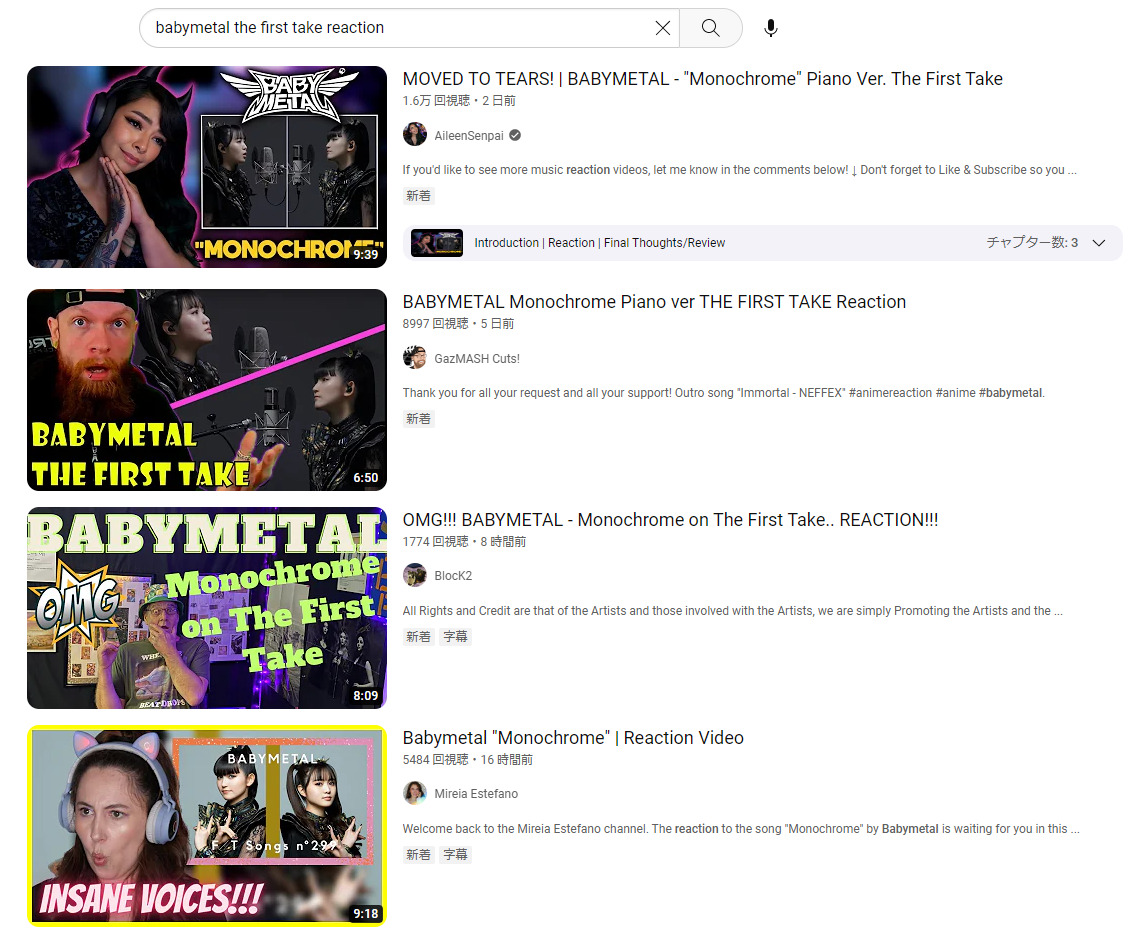Viewport: 1148px width, 937px height.
Task: Play the 'INSANE VOICES!!!' video thumbnail
Action: [x=206, y=826]
